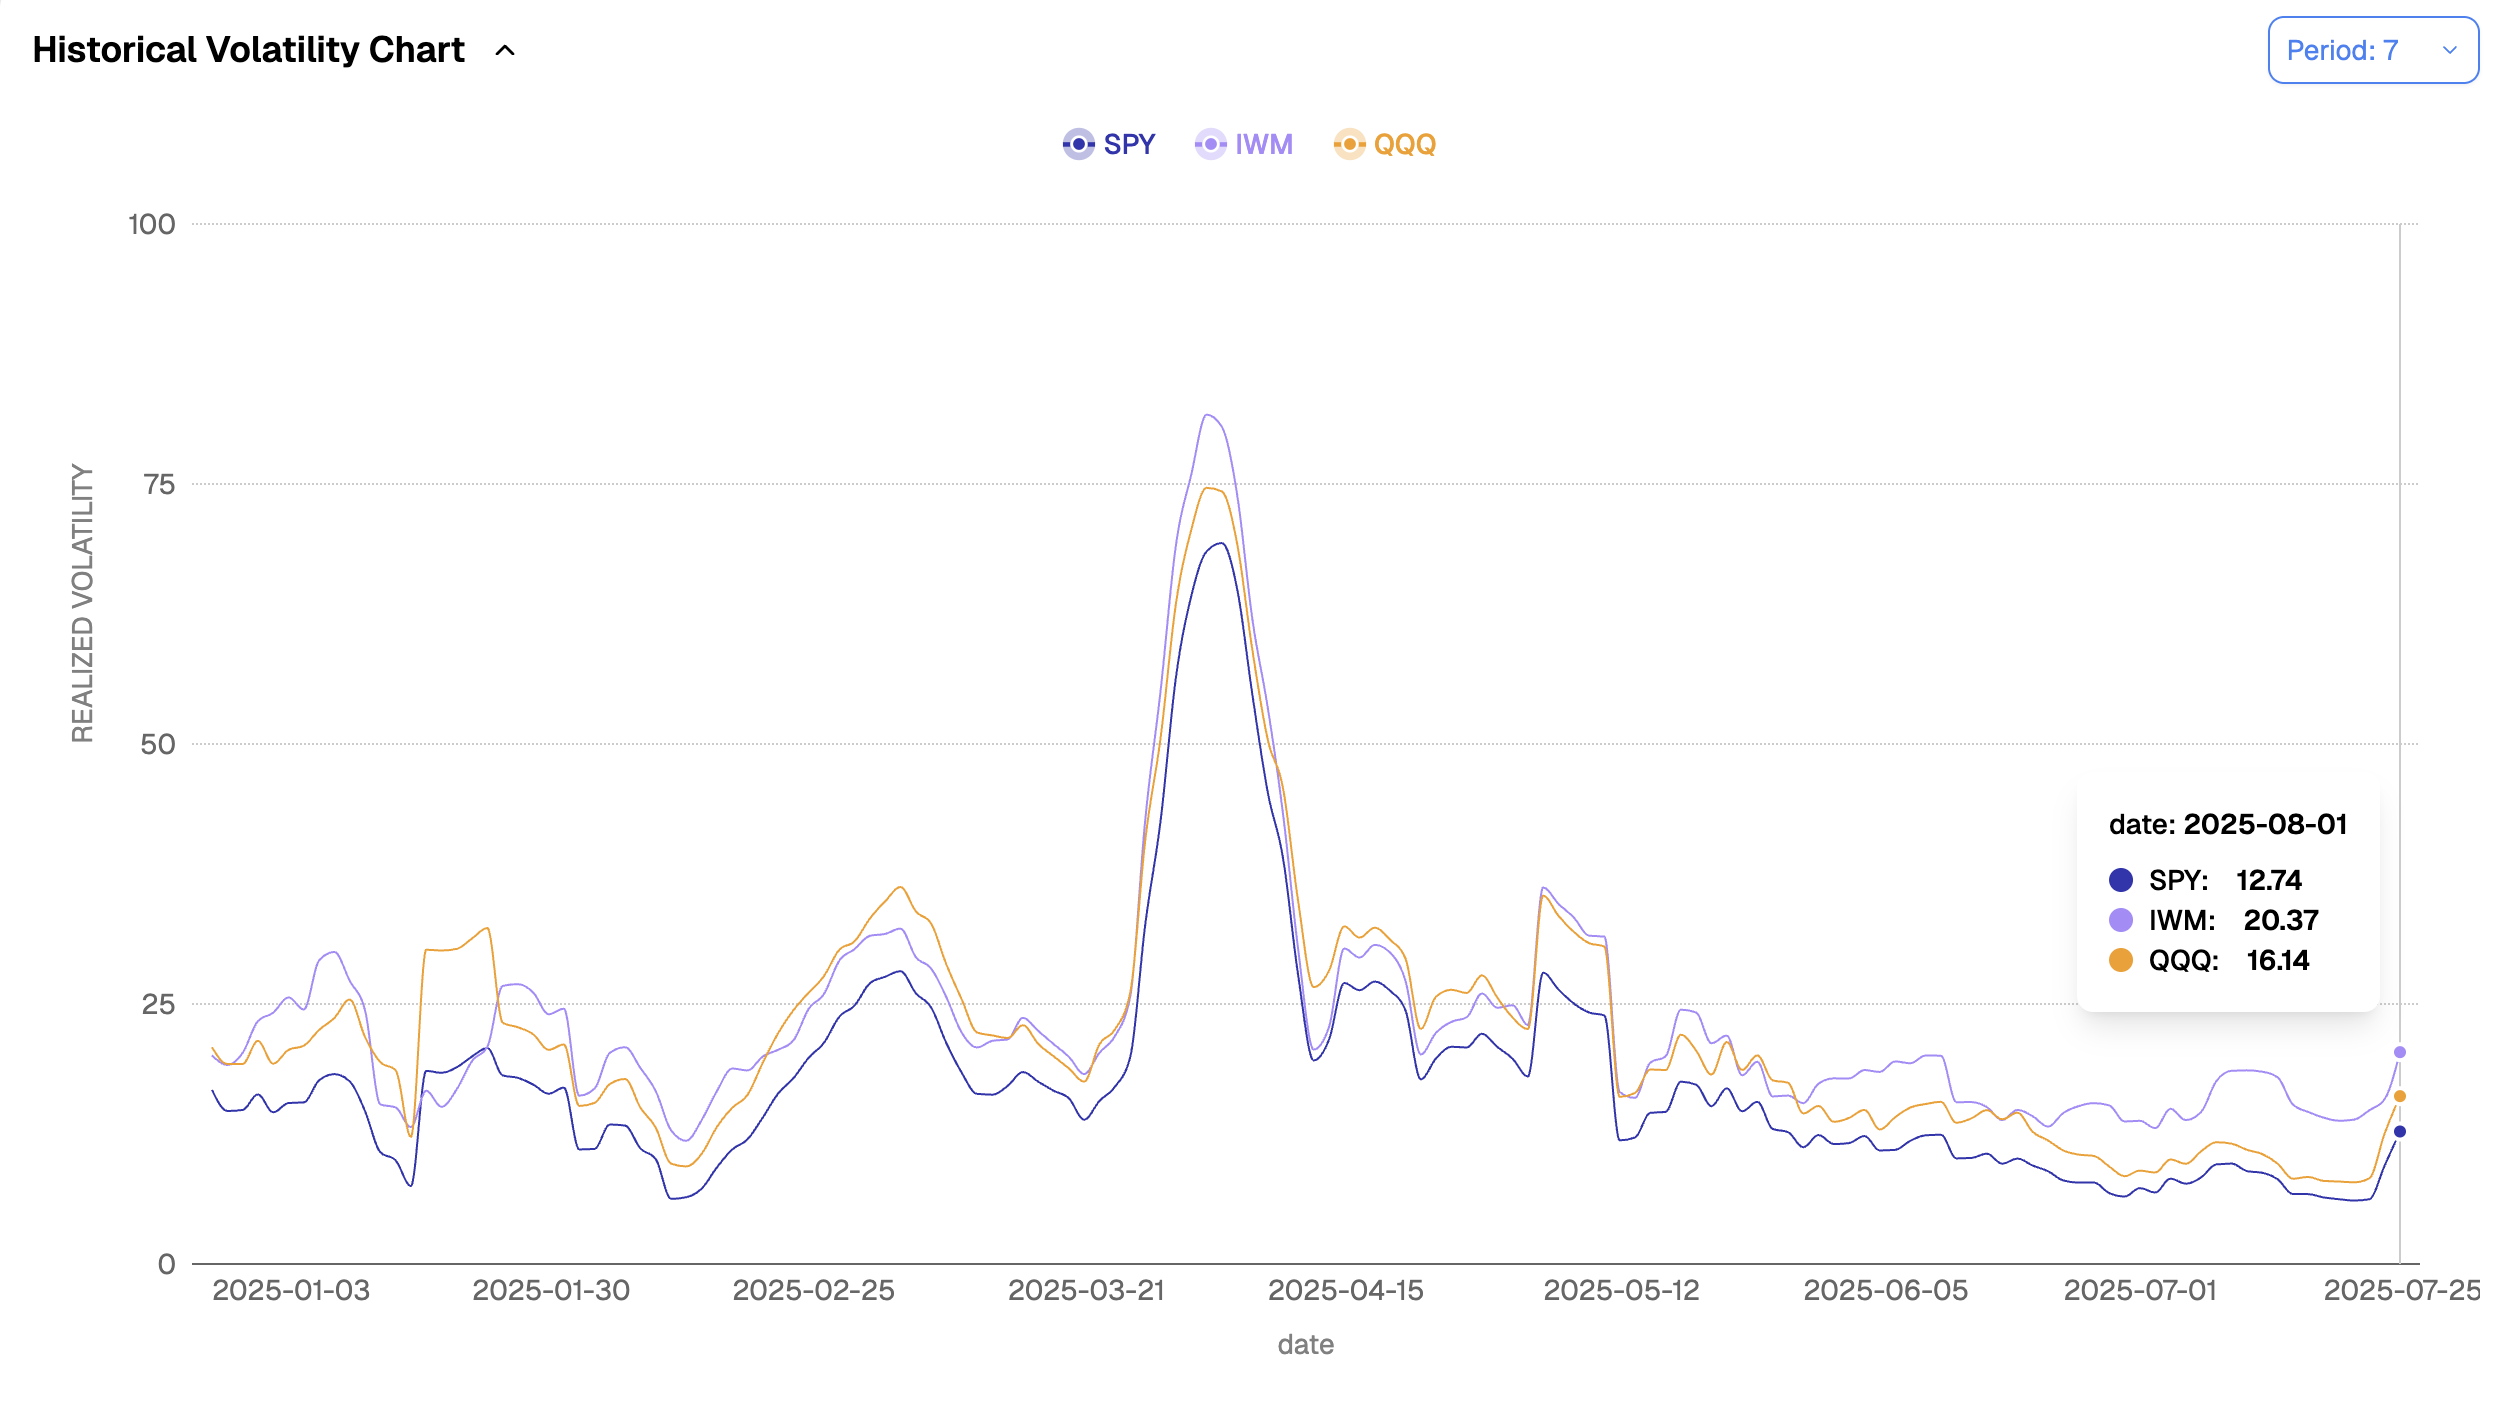
Task: Click the SPY color dot in tooltip
Action: click(x=2120, y=880)
